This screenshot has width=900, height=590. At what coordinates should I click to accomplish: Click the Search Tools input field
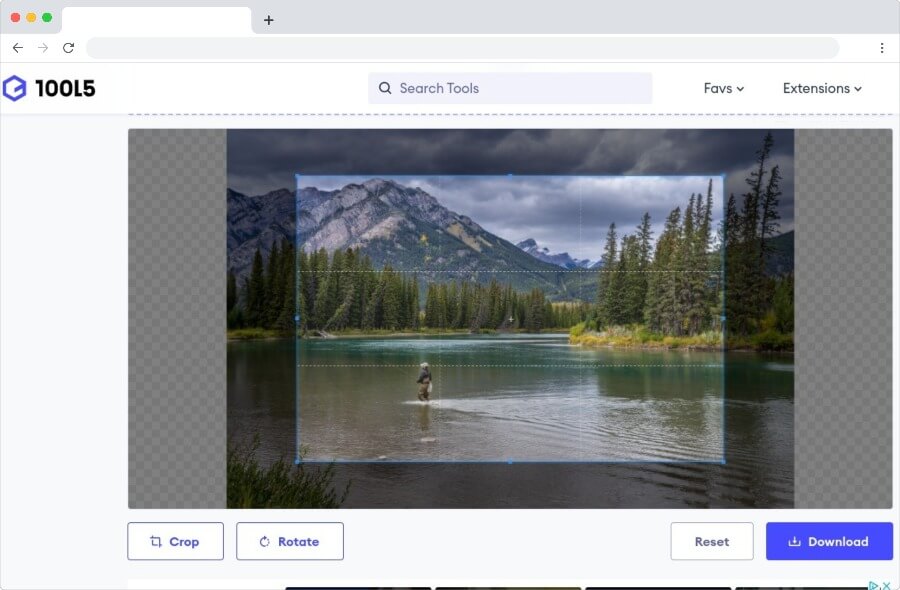[x=510, y=88]
